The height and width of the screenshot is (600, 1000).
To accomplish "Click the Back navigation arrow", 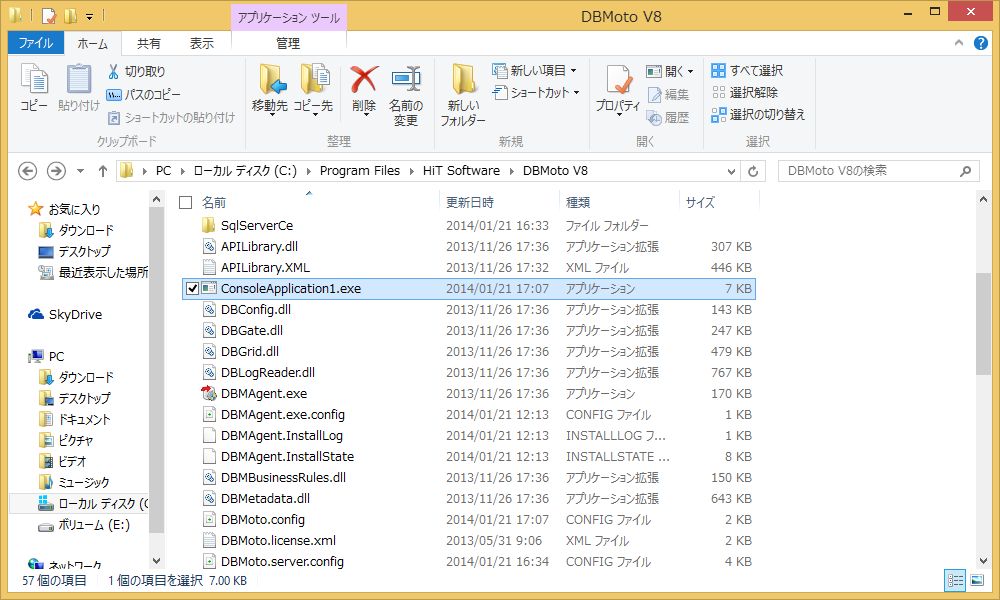I will tap(27, 171).
